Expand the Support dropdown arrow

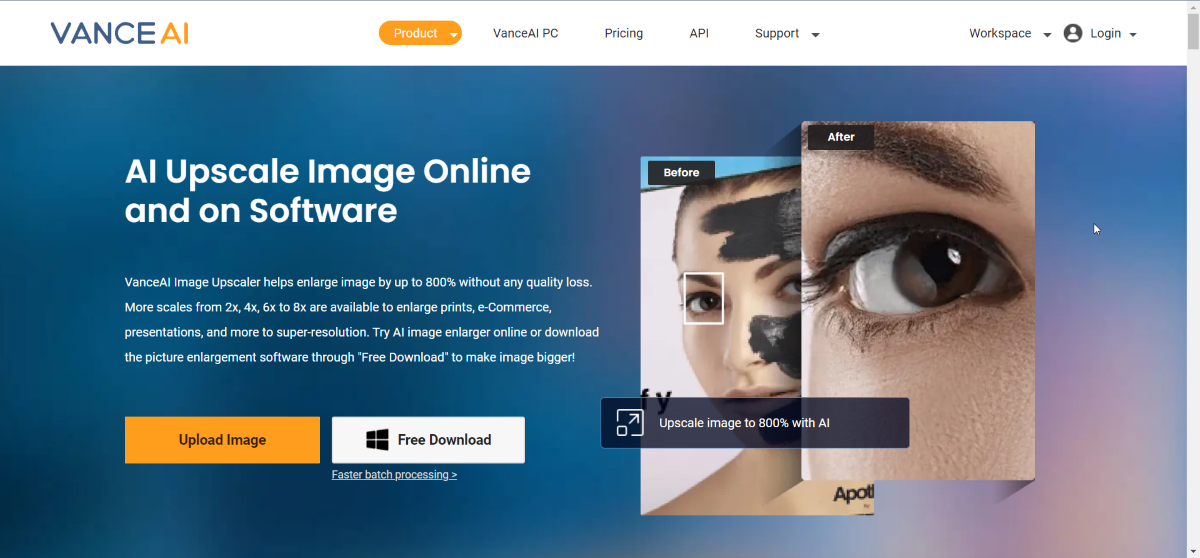pos(815,35)
